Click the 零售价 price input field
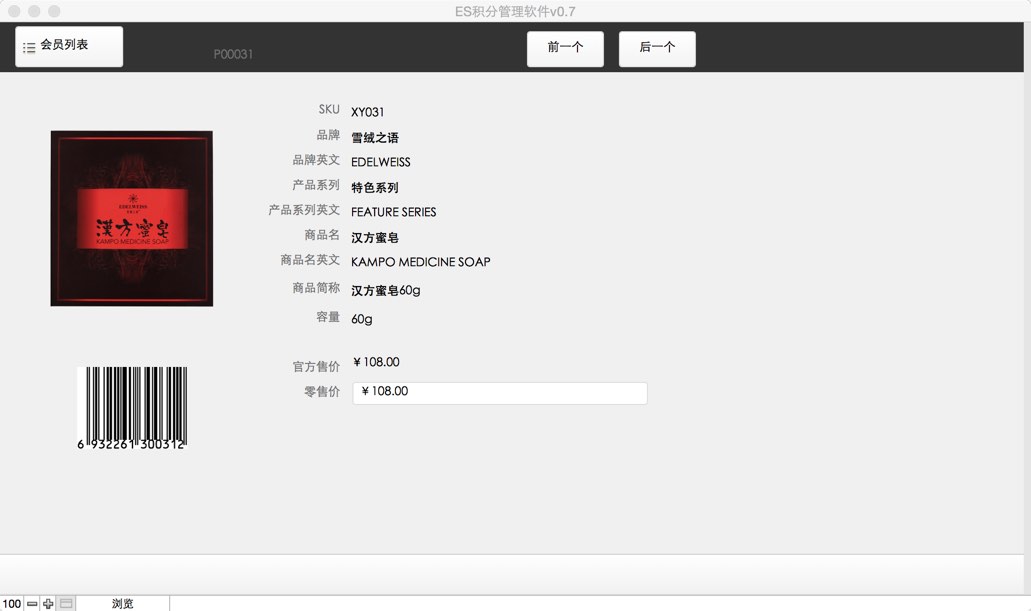The width and height of the screenshot is (1031, 611). point(500,393)
